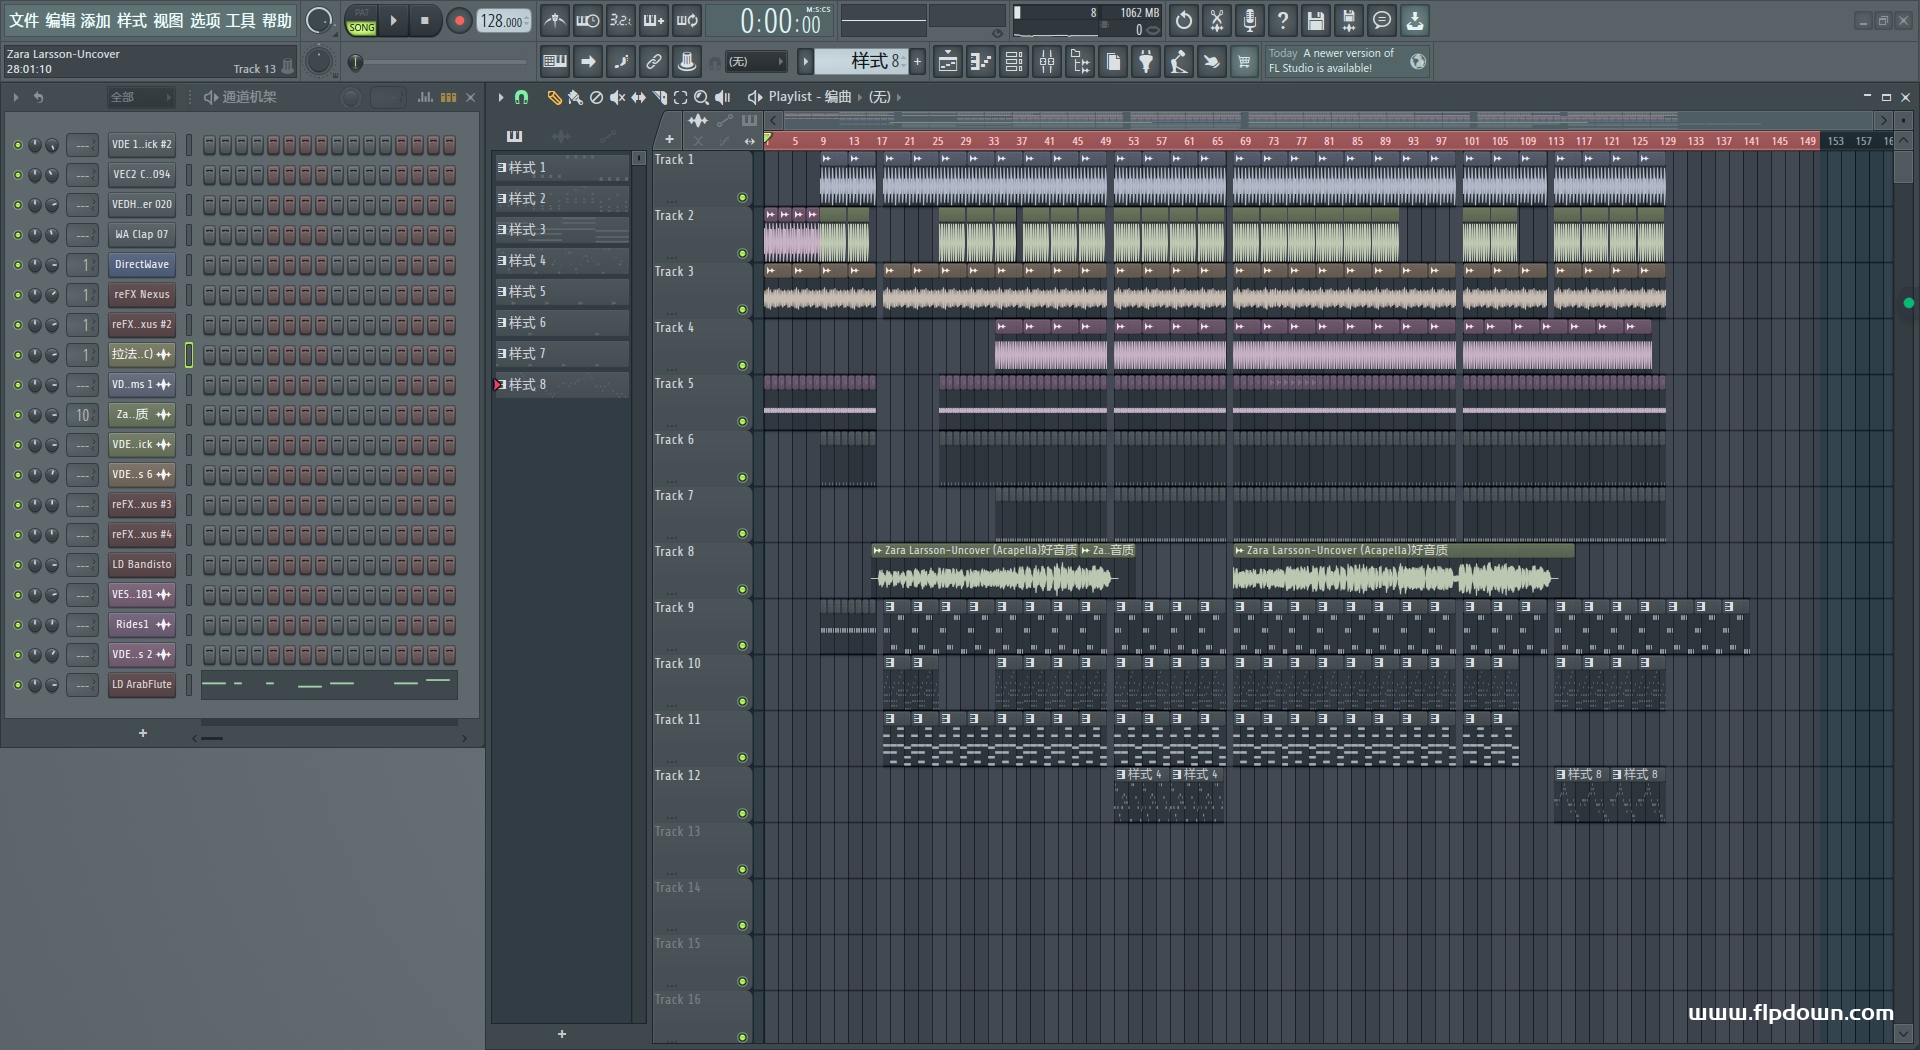Viewport: 1920px width, 1050px height.
Task: Click the Stop button in transport
Action: [x=424, y=20]
